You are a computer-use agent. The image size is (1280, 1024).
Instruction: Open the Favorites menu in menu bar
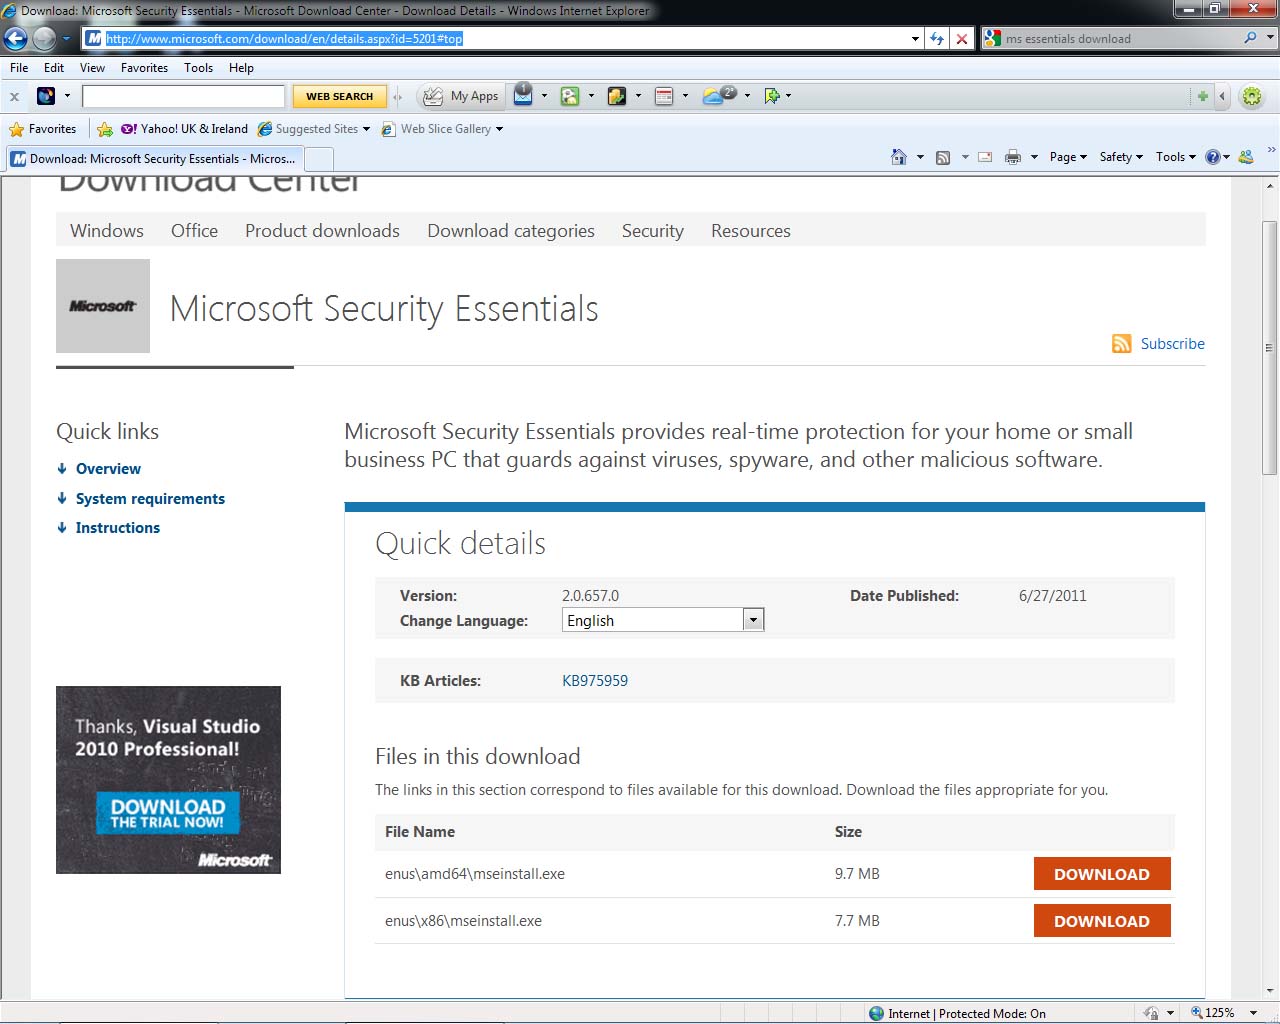click(144, 68)
